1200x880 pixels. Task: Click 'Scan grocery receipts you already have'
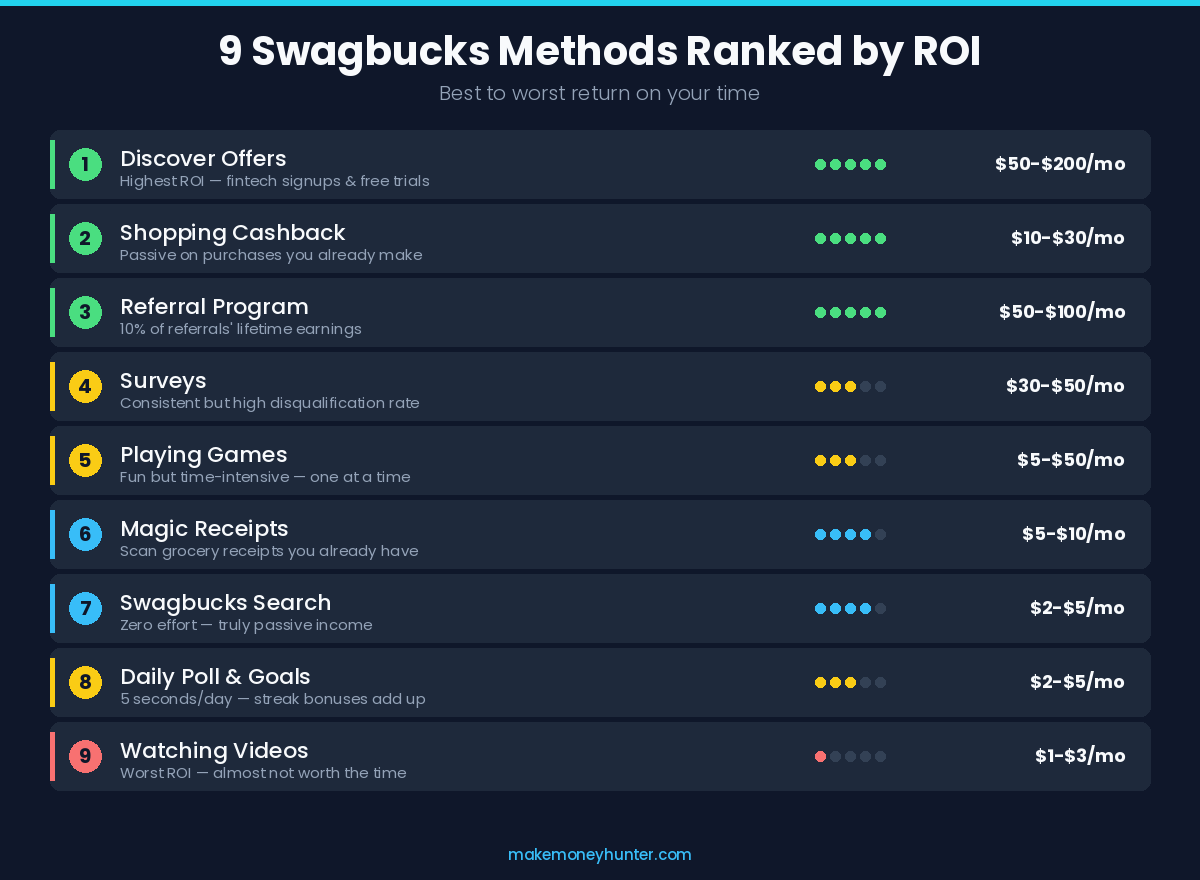[x=269, y=551]
